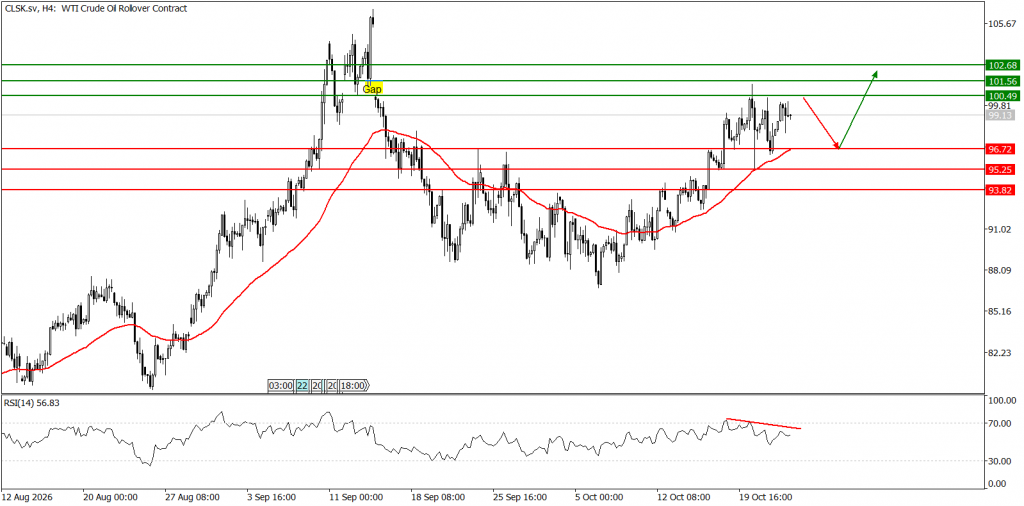
Task: Click the 25 Sep 16:00 date label
Action: 522,497
